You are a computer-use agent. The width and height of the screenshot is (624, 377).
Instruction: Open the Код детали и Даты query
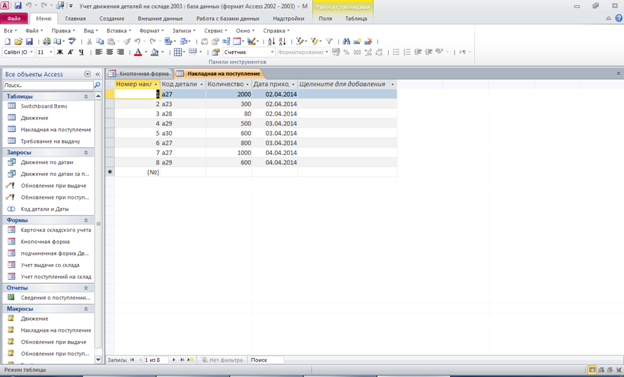coord(45,209)
